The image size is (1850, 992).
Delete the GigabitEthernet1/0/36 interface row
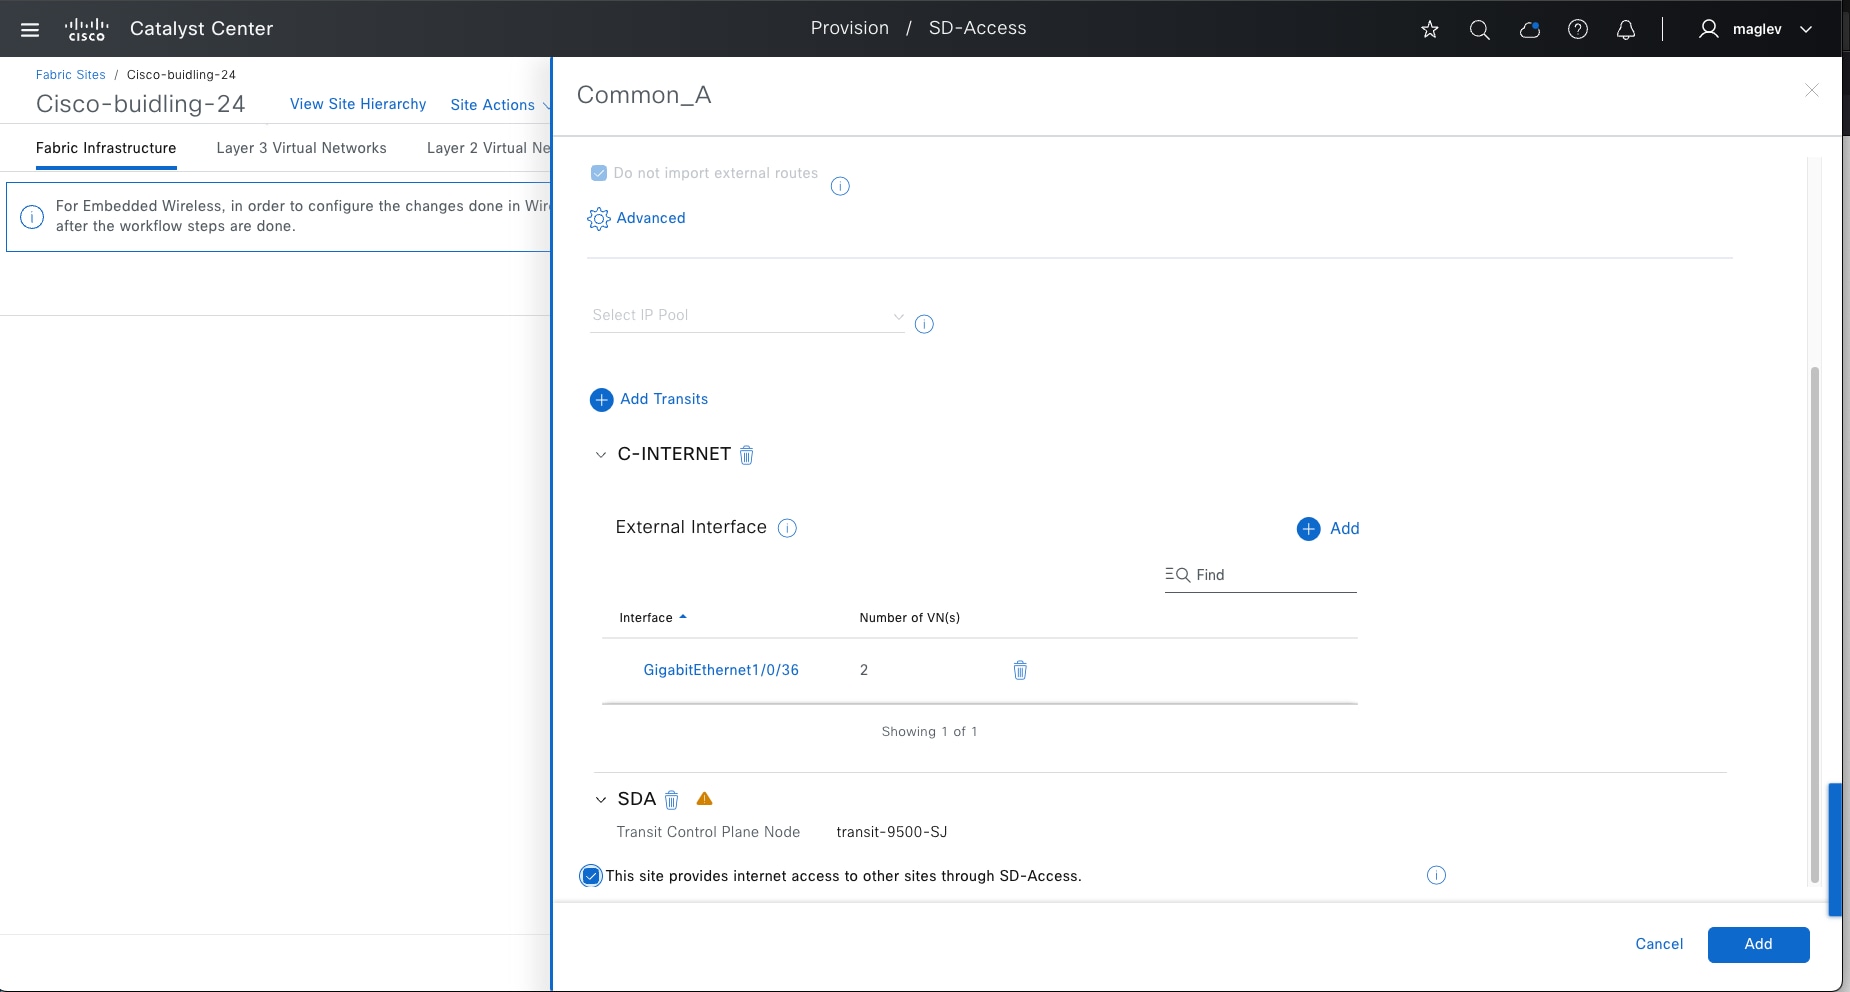click(x=1020, y=670)
